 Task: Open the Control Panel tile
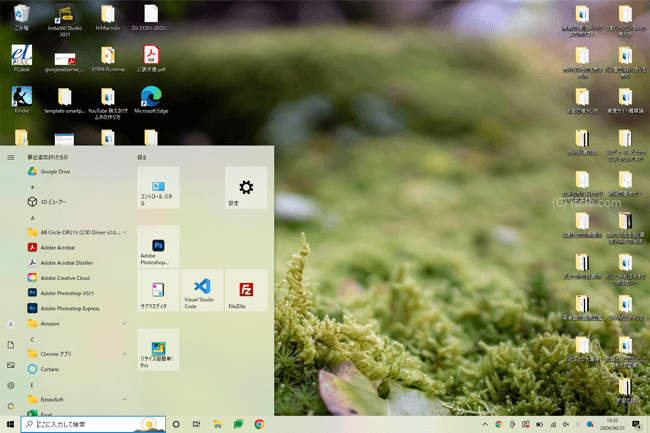tap(158, 187)
